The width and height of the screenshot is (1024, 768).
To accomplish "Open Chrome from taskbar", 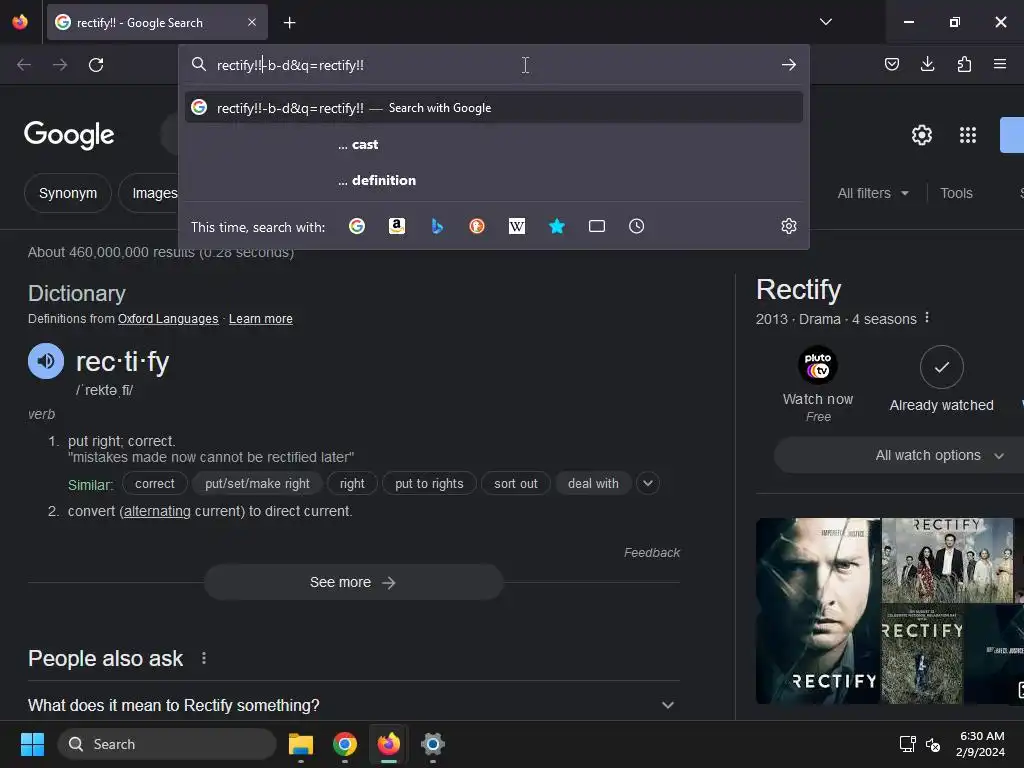I will pyautogui.click(x=345, y=744).
